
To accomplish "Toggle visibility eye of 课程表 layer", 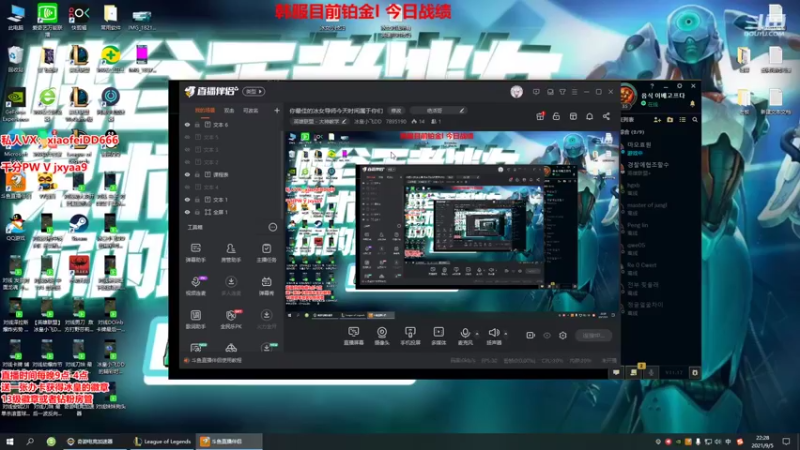I will (187, 174).
